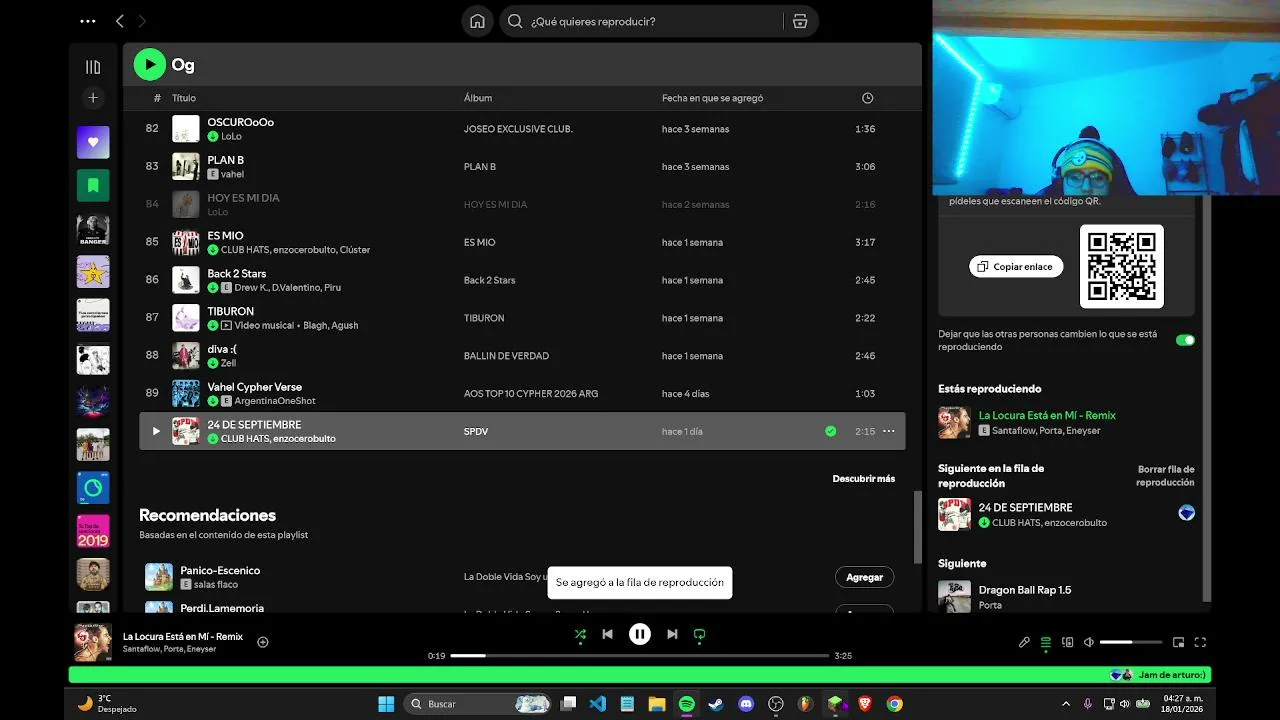The height and width of the screenshot is (720, 1280).
Task: Toggle shuffle in the player controls
Action: point(580,634)
